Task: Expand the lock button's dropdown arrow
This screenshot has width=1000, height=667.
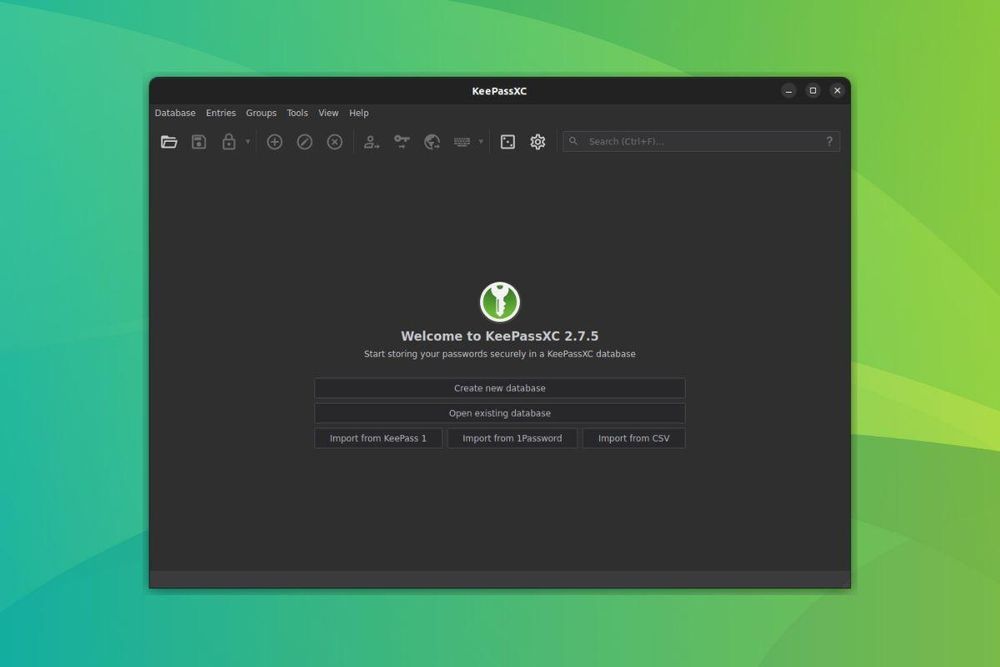Action: [x=247, y=141]
